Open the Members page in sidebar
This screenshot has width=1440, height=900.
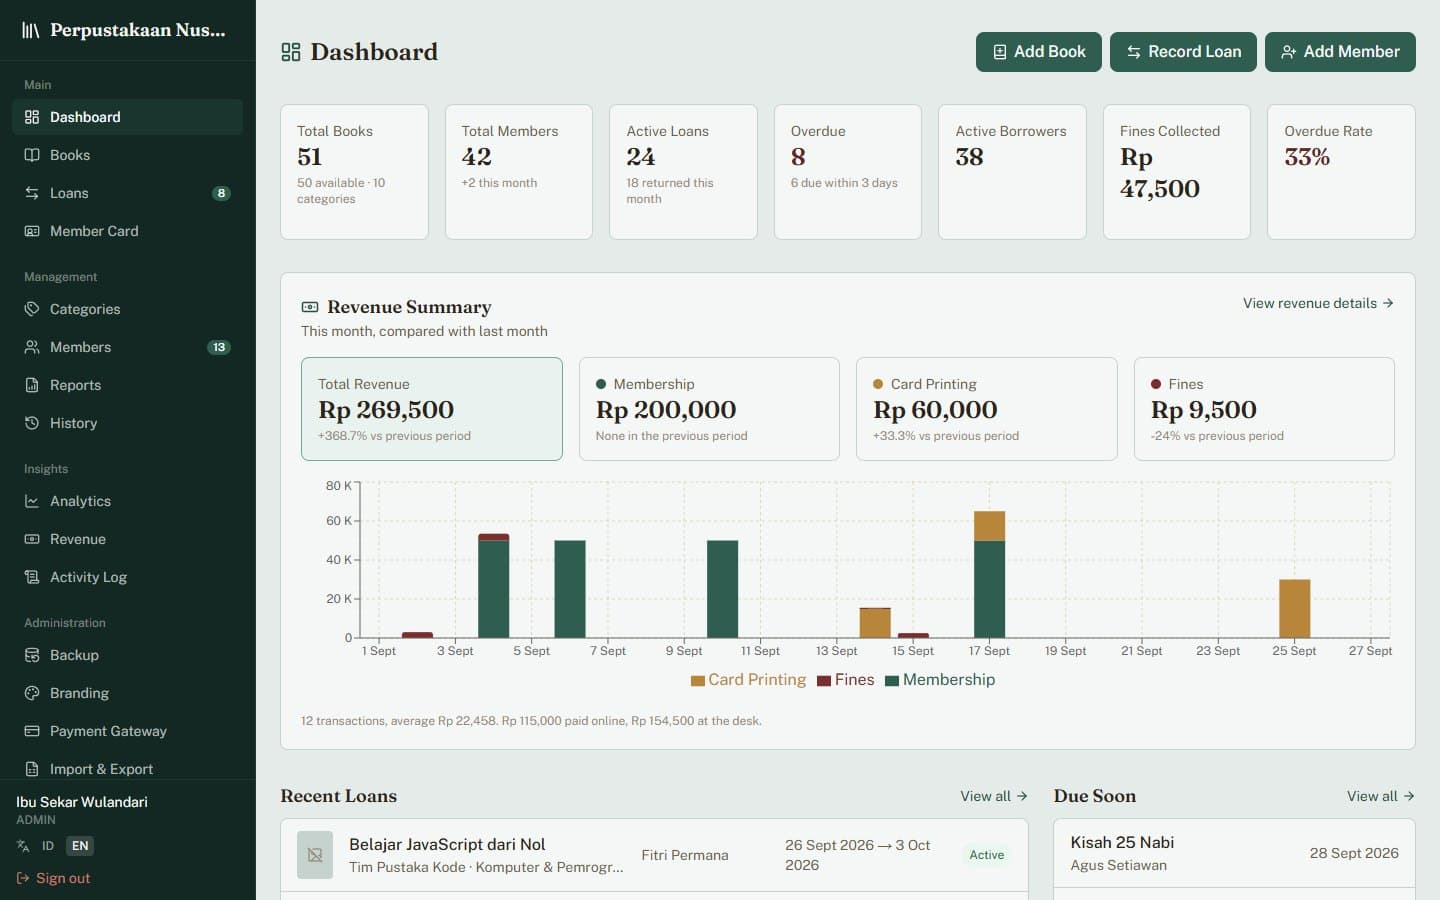pos(127,347)
